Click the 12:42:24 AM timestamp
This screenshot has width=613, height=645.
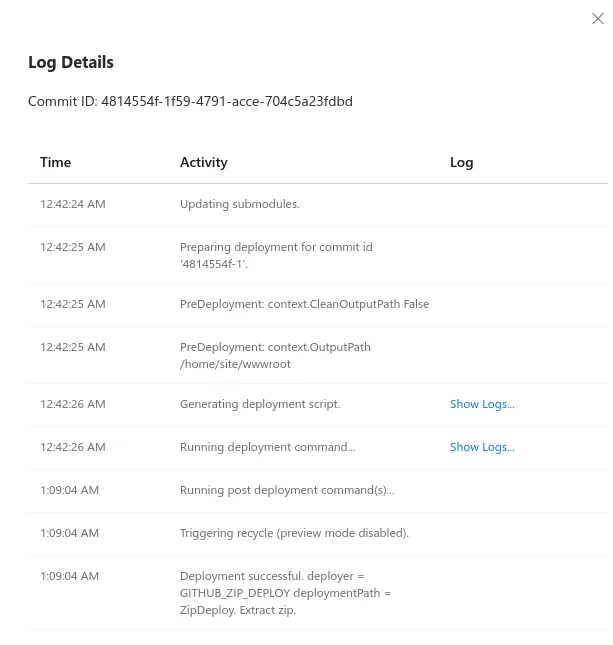(73, 204)
